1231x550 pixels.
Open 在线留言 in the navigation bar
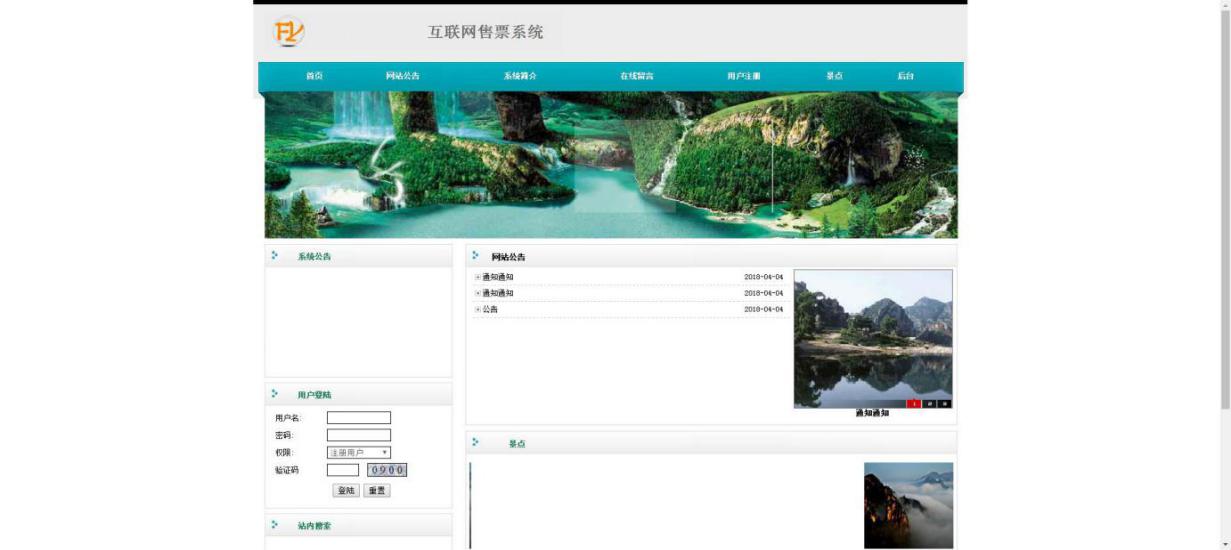pyautogui.click(x=636, y=76)
